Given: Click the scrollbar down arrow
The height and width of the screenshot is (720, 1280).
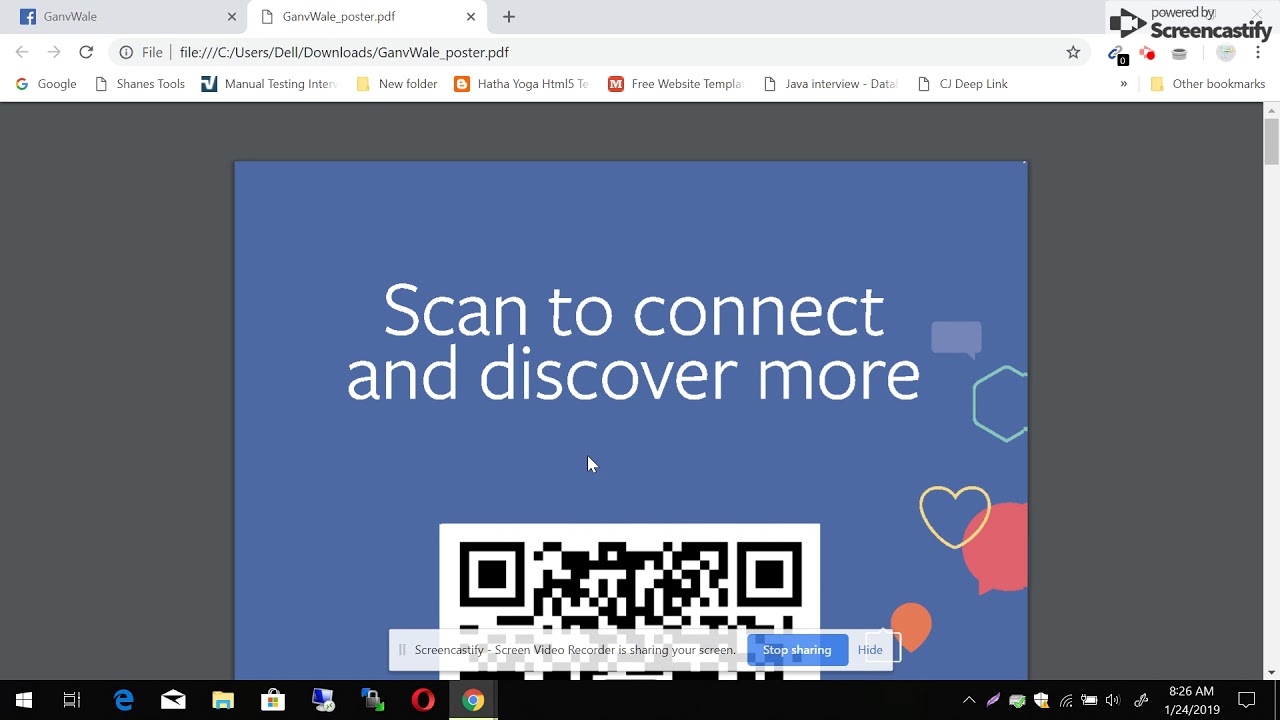Looking at the screenshot, I should click(x=1272, y=672).
